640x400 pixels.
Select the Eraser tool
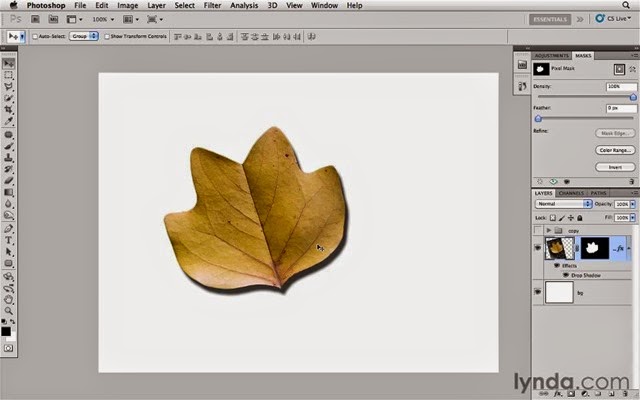pos(8,180)
